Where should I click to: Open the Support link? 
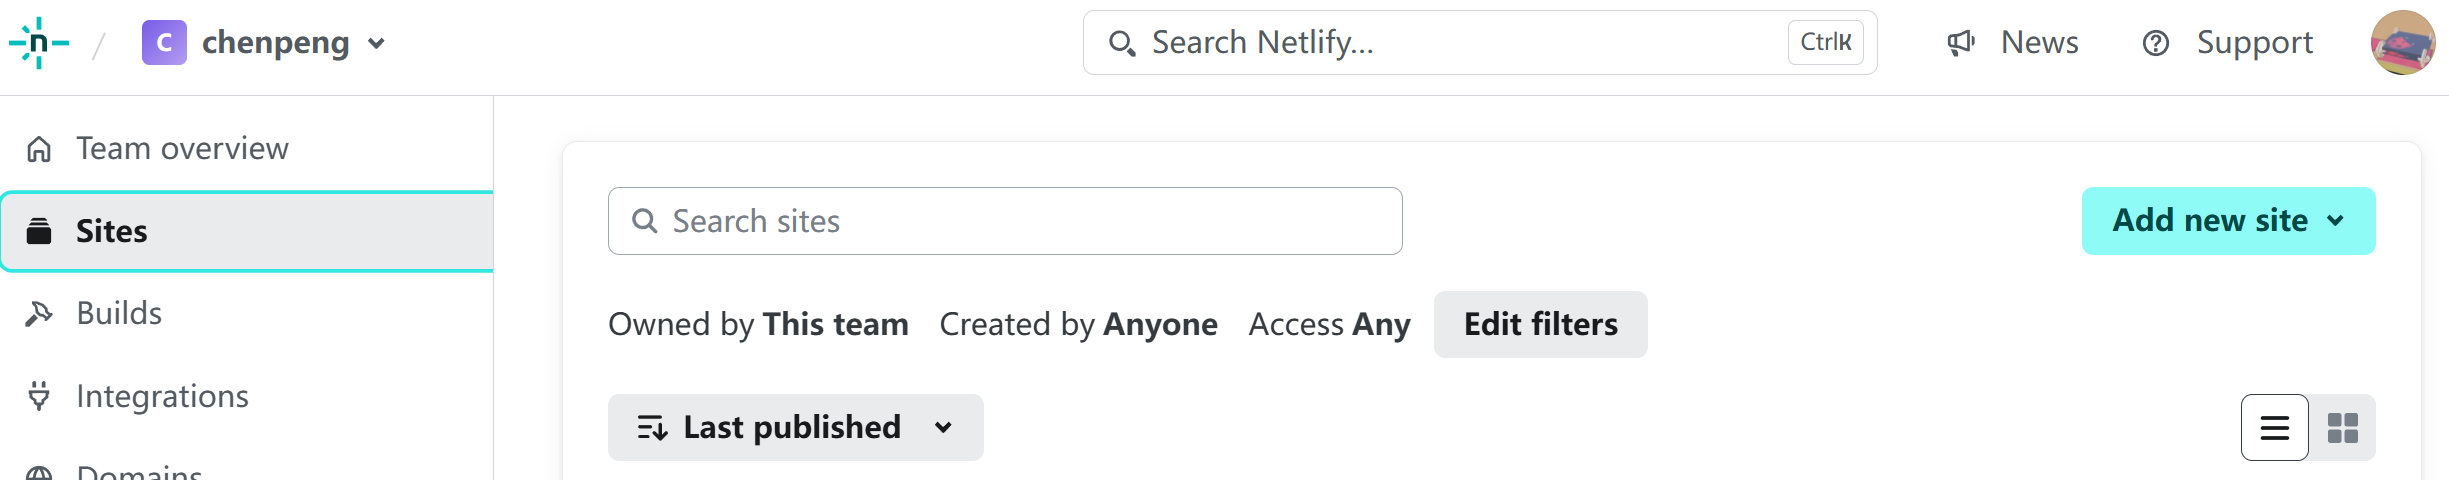2254,43
